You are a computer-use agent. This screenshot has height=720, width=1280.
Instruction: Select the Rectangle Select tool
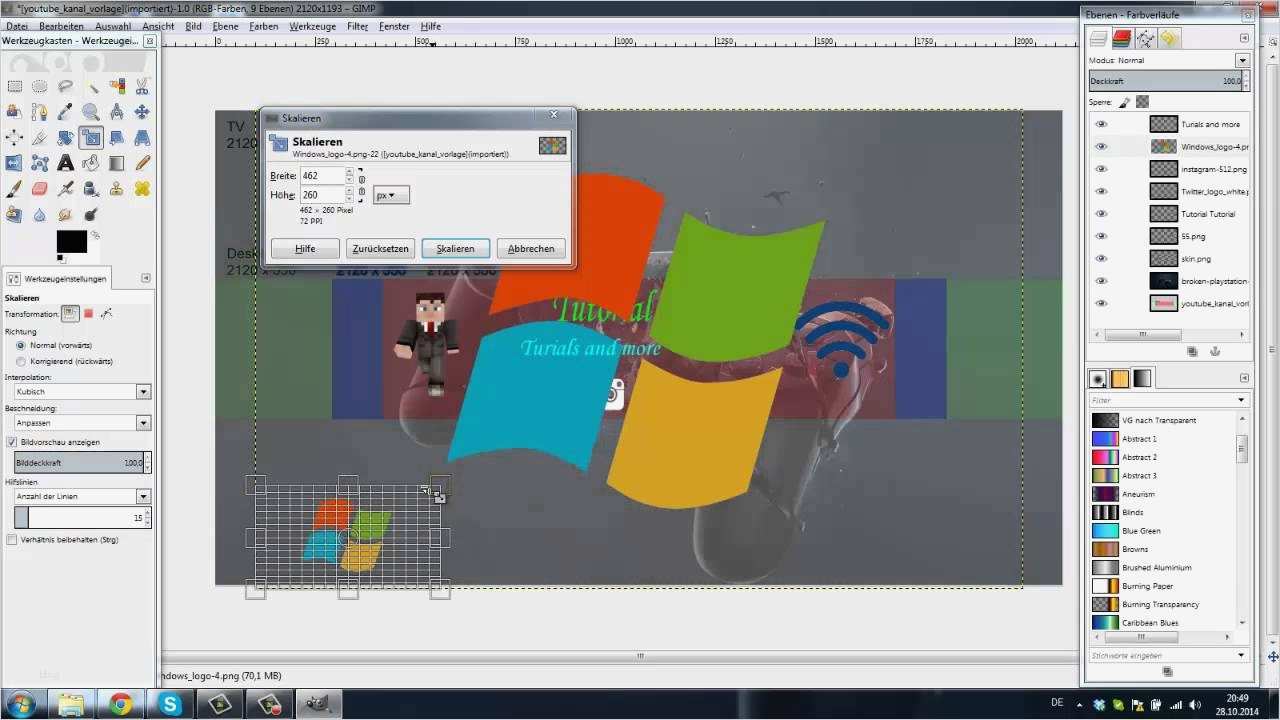point(14,86)
